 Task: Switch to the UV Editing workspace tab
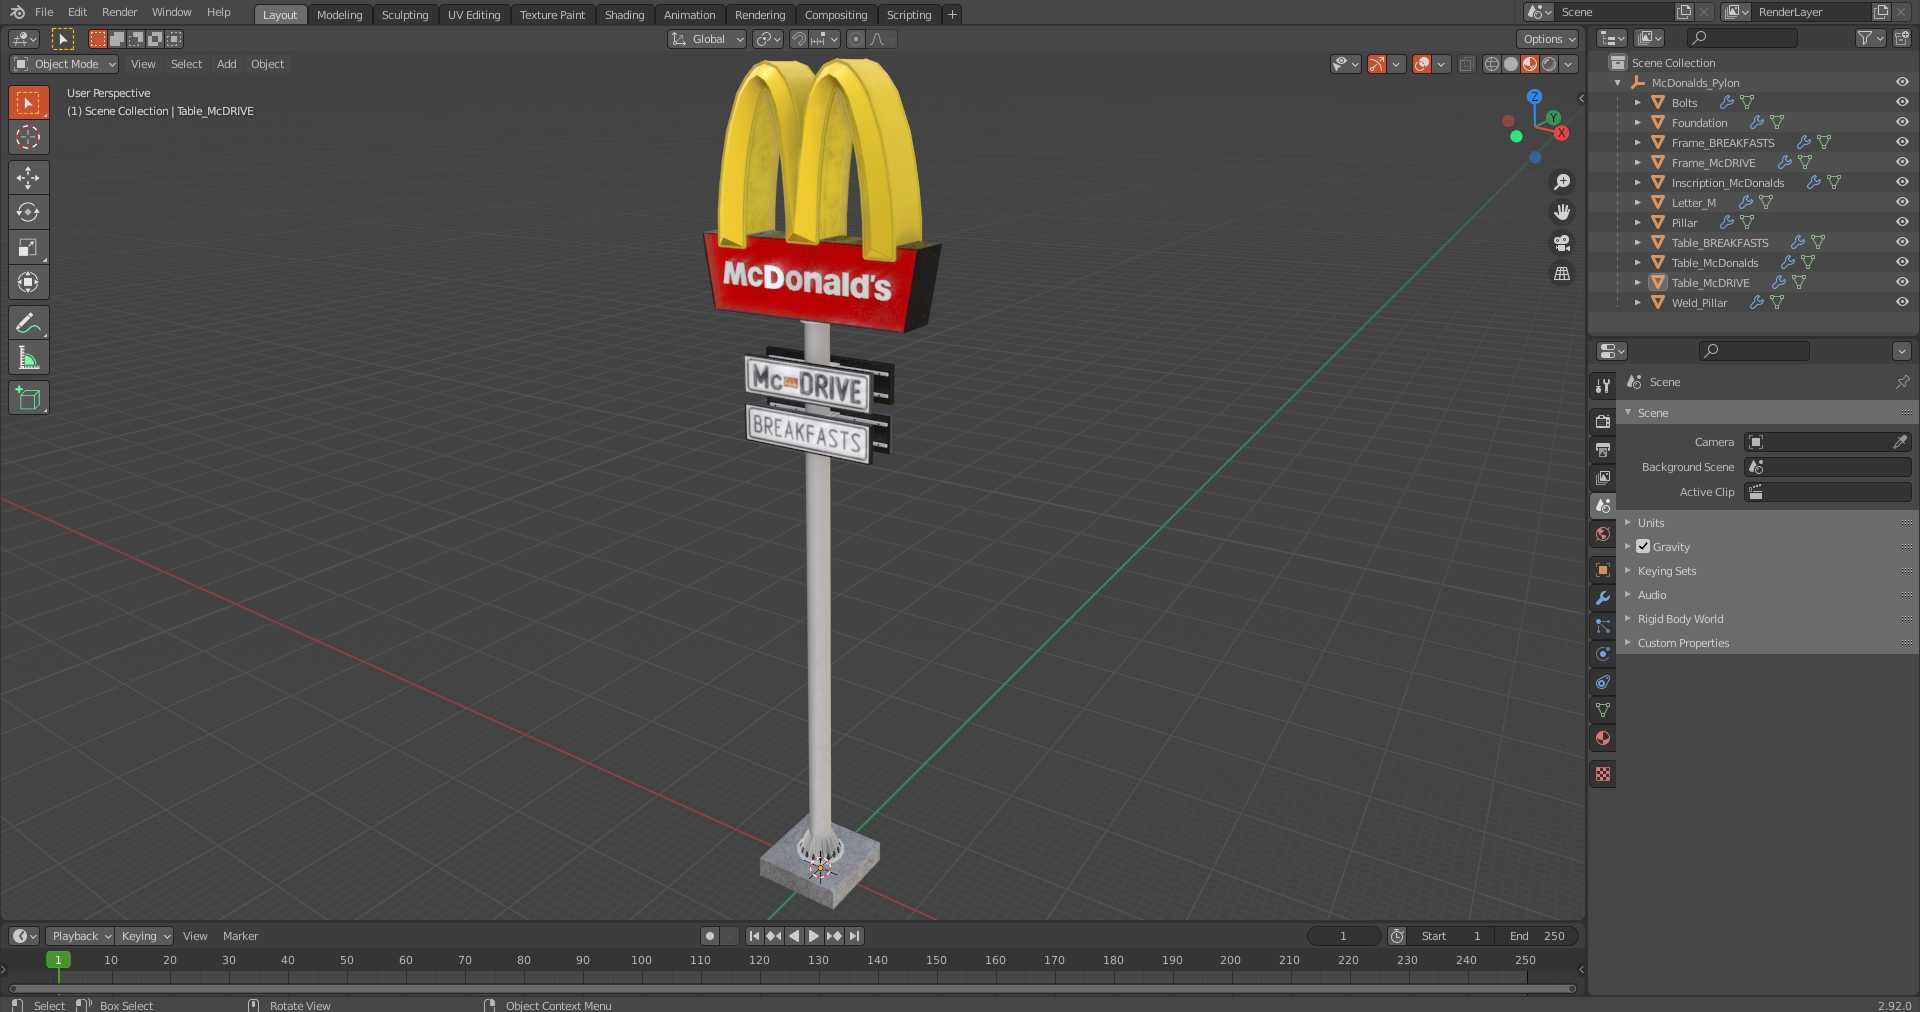[x=474, y=15]
